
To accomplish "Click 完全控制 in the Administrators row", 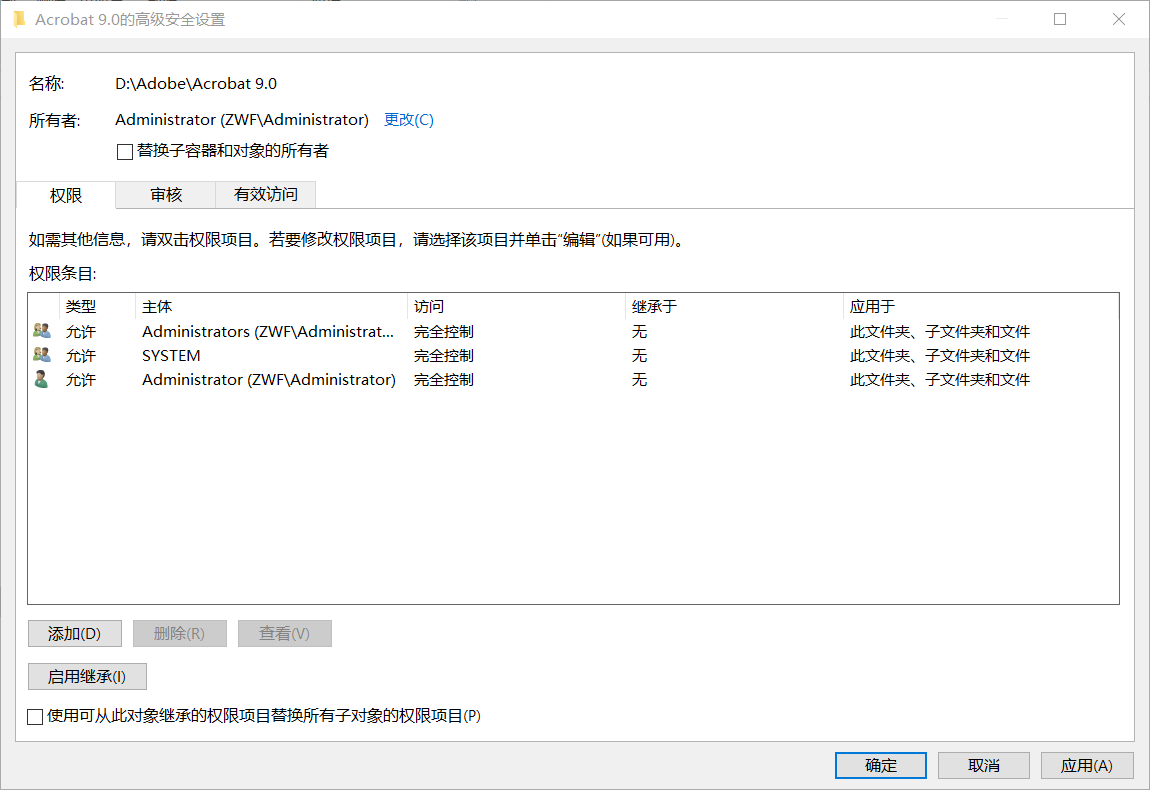I will click(x=444, y=332).
